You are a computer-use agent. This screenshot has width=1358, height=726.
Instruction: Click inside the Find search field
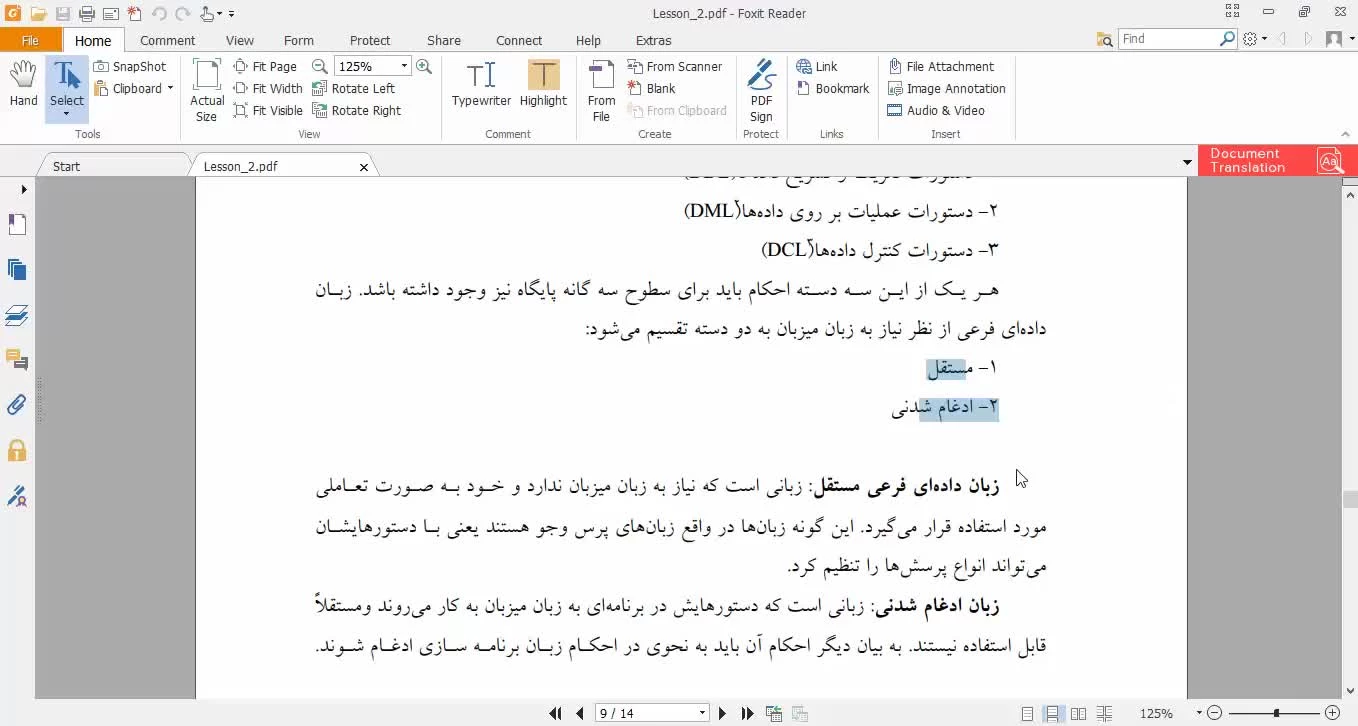[x=1168, y=39]
